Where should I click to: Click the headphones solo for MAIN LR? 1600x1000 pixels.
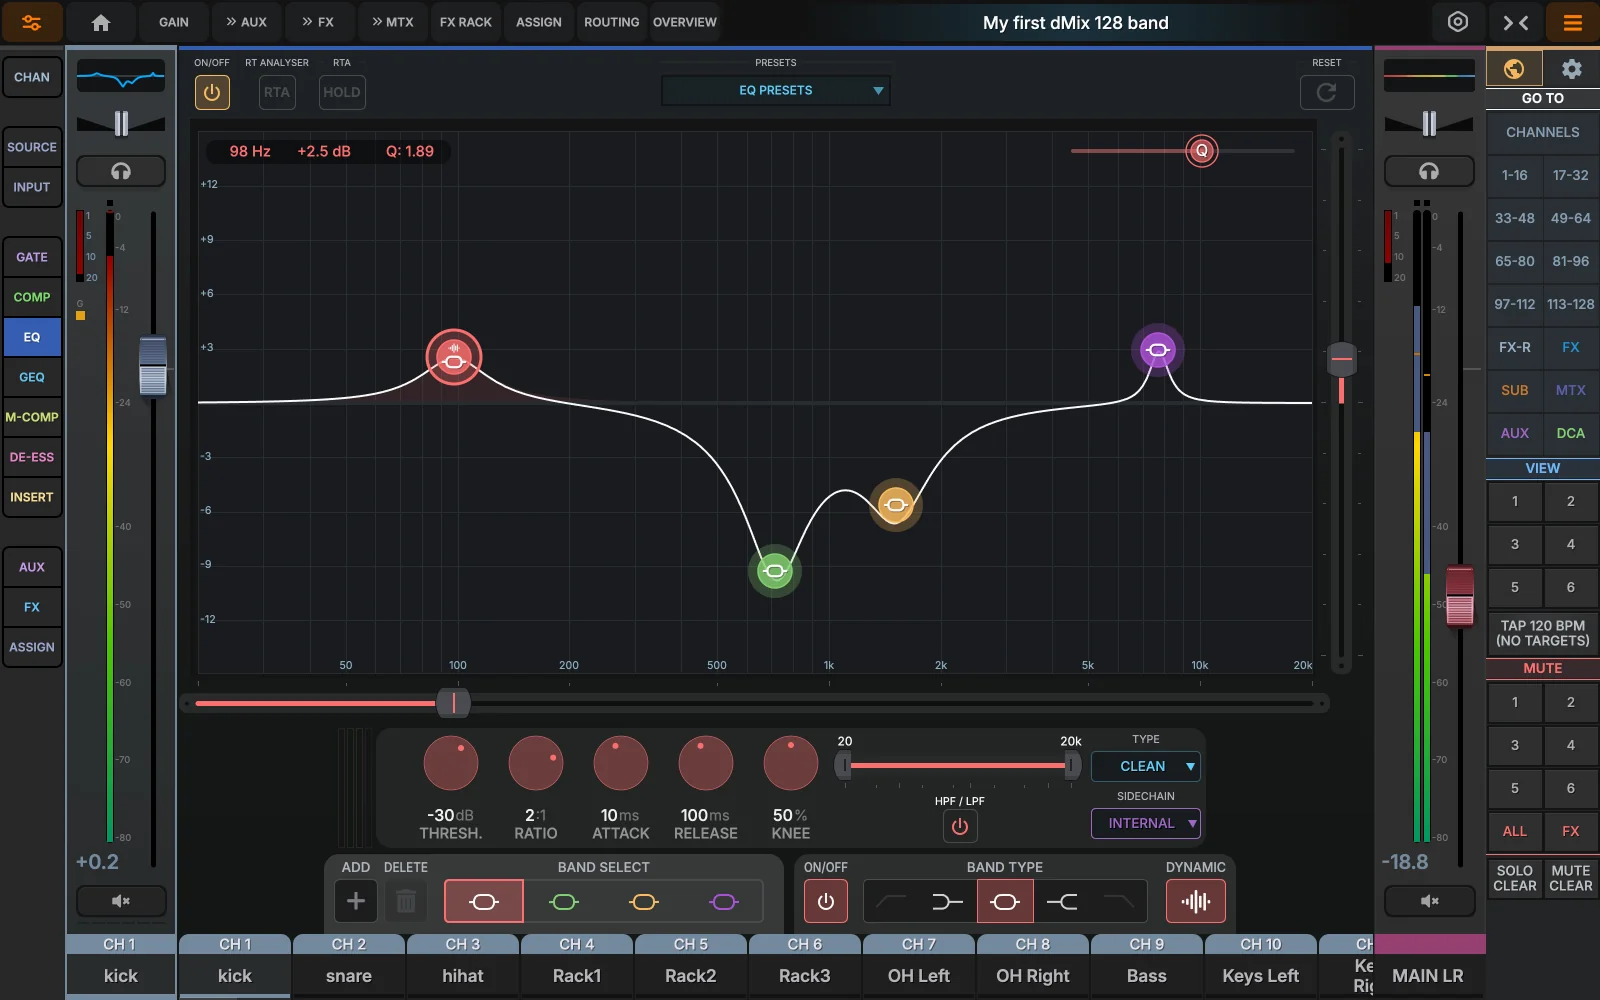click(1429, 171)
